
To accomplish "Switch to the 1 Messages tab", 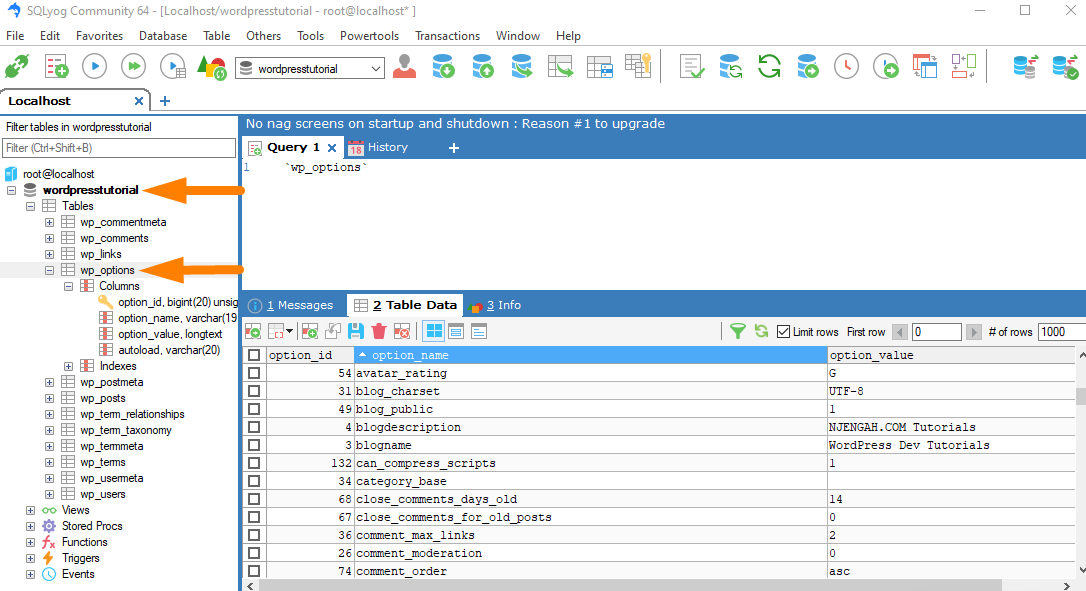I will pos(291,305).
